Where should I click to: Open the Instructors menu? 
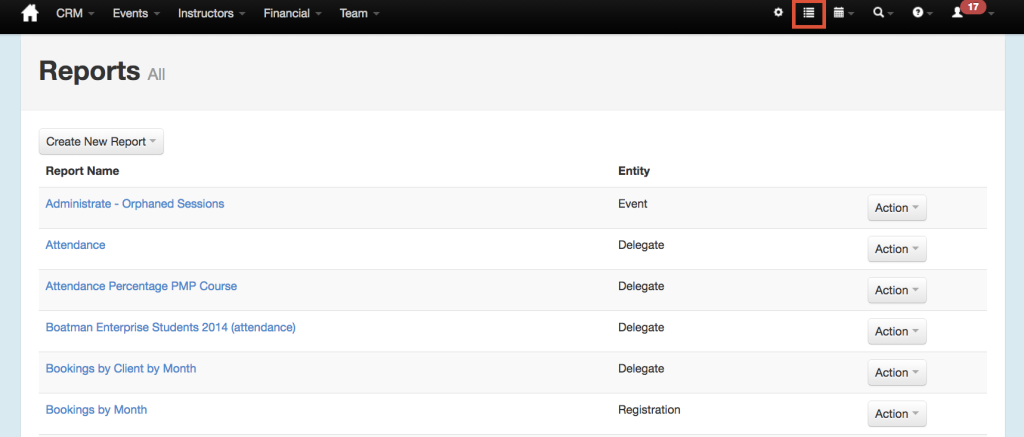(x=212, y=13)
